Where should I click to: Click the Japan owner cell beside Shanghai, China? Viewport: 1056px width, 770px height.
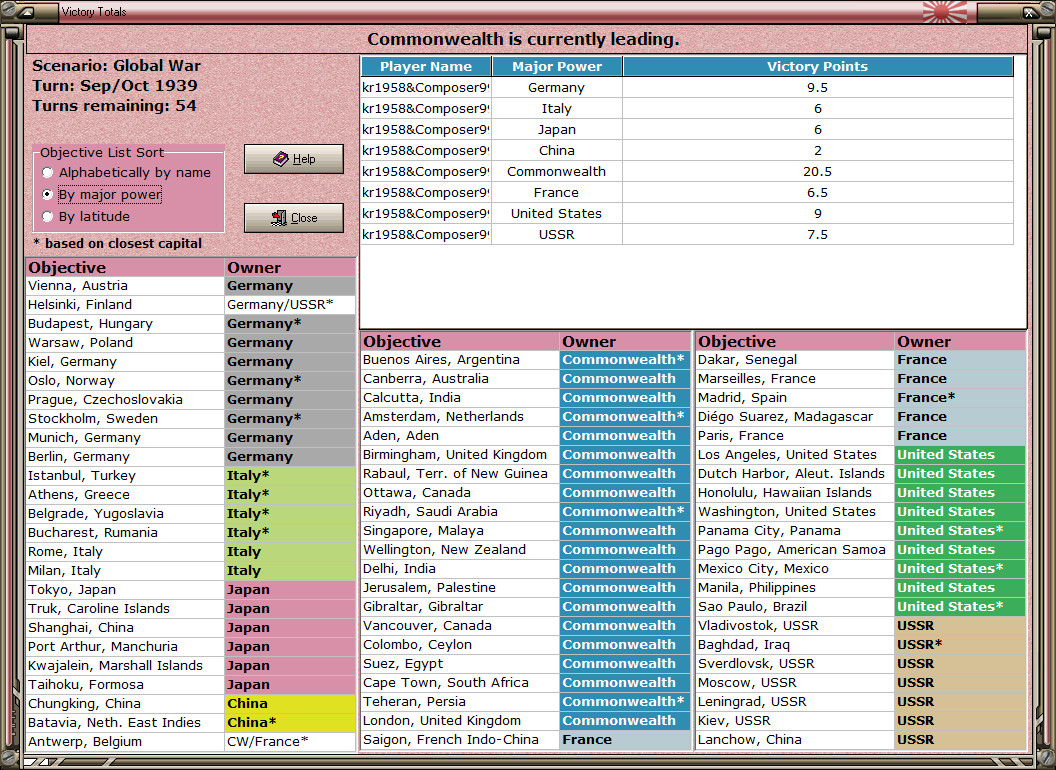point(290,627)
